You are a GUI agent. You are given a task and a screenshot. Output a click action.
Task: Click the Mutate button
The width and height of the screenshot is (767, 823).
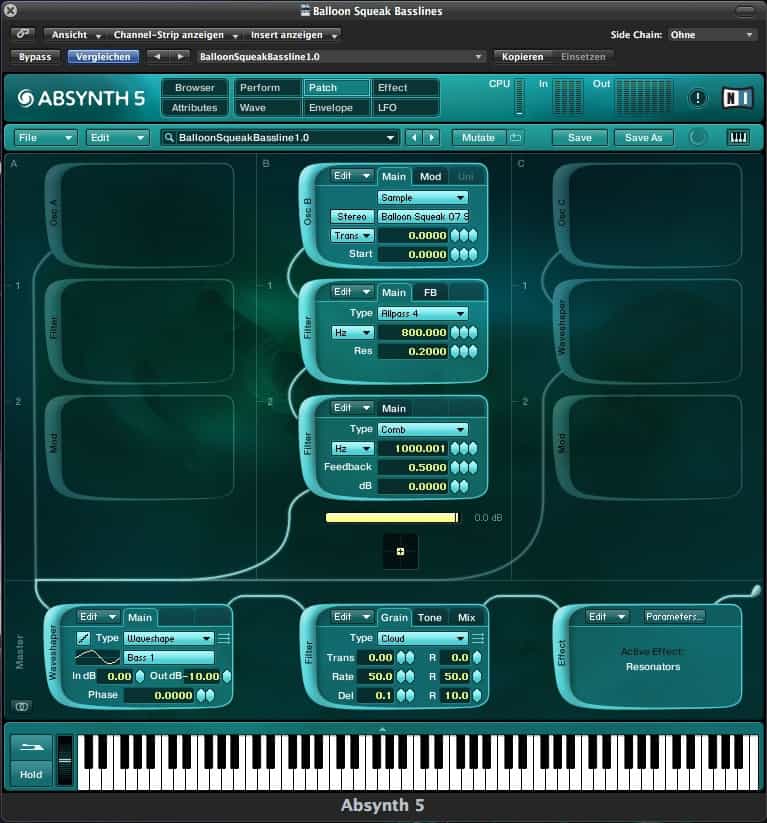pyautogui.click(x=478, y=137)
